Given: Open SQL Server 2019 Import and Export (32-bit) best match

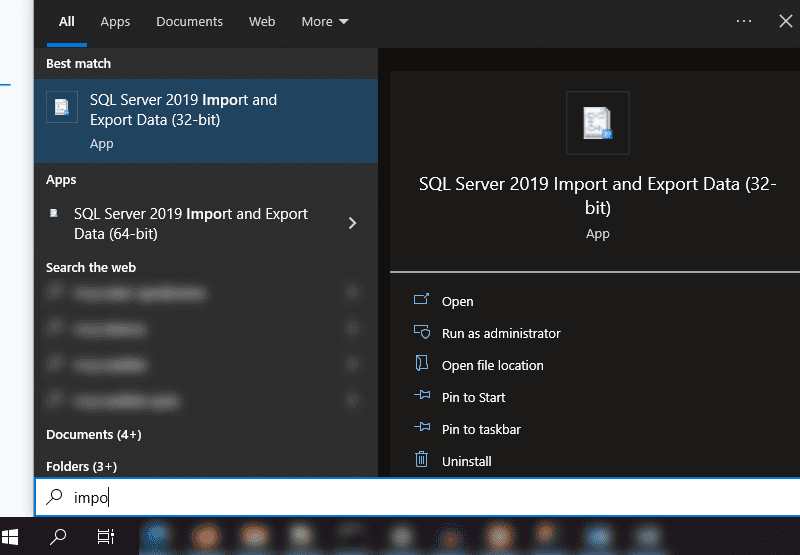Looking at the screenshot, I should click(x=206, y=121).
